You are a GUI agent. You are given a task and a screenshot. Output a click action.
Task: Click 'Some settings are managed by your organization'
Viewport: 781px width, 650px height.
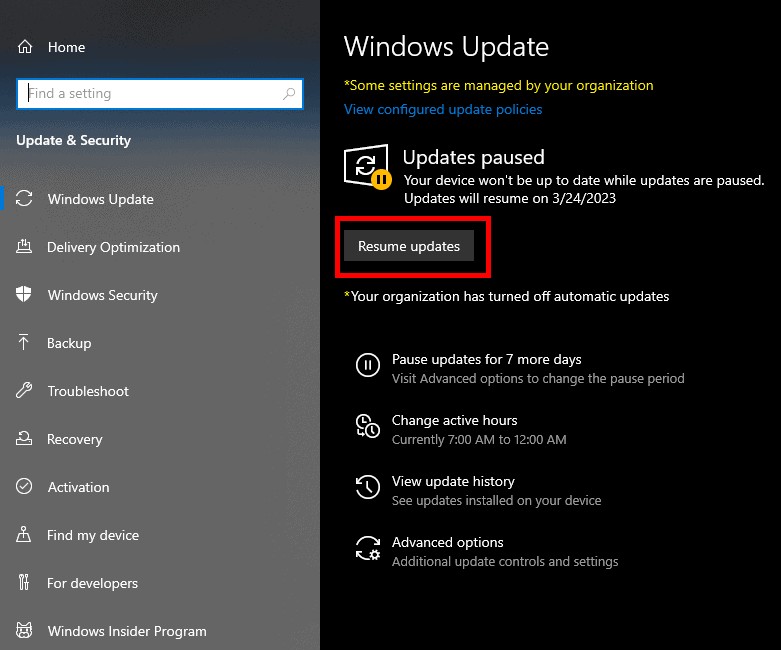[x=499, y=85]
